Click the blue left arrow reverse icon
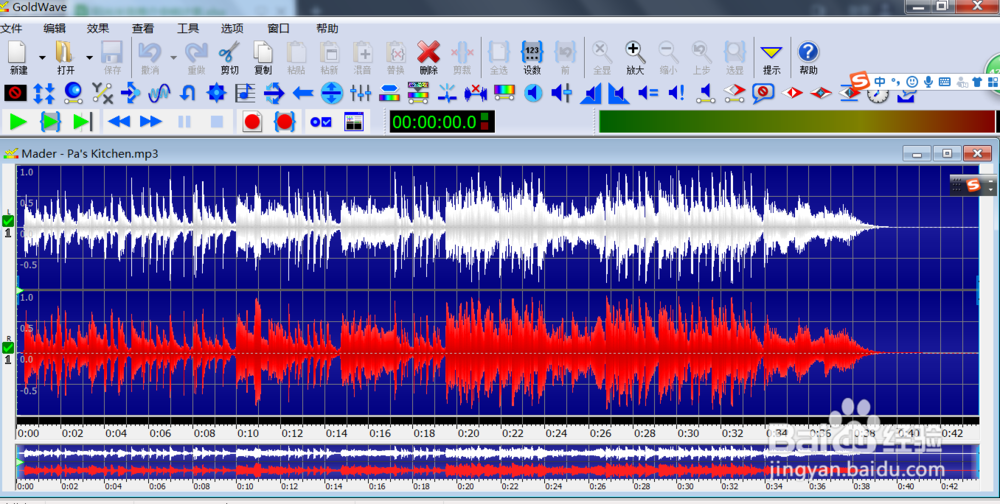The height and width of the screenshot is (504, 1000). pyautogui.click(x=302, y=93)
